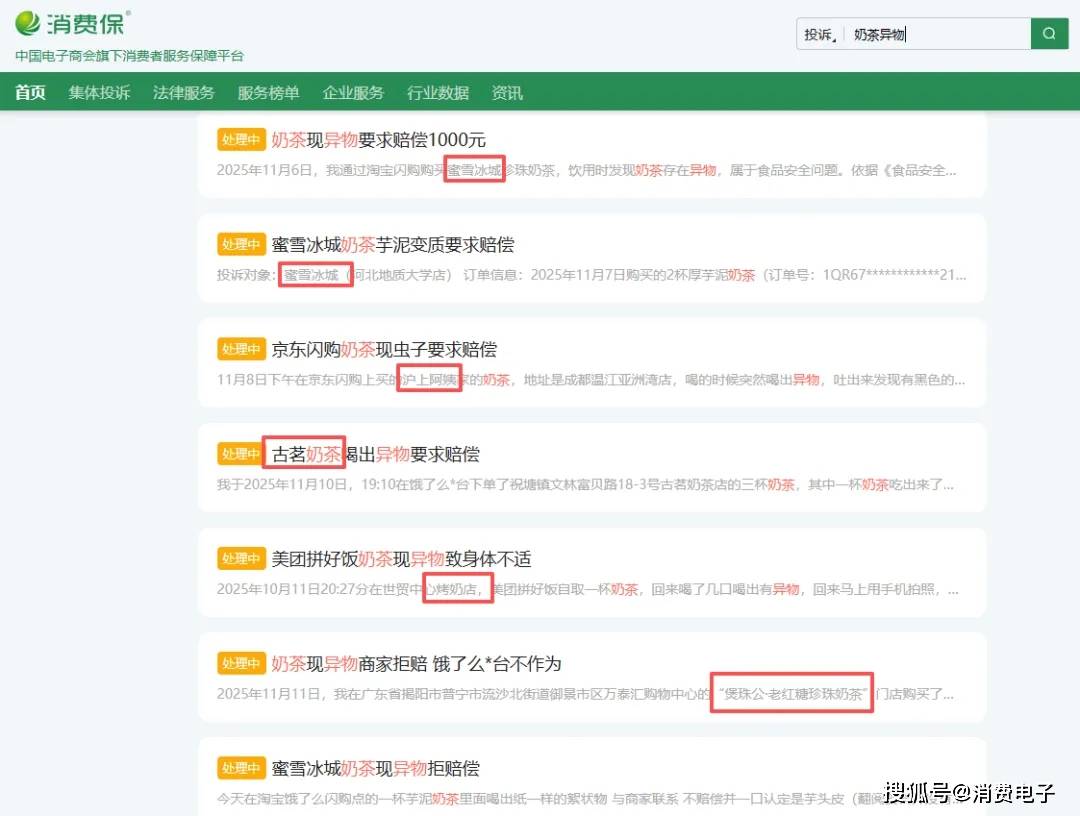The height and width of the screenshot is (816, 1080).
Task: Click 处理中 badge on 京东闪购 complaint
Action: (241, 350)
